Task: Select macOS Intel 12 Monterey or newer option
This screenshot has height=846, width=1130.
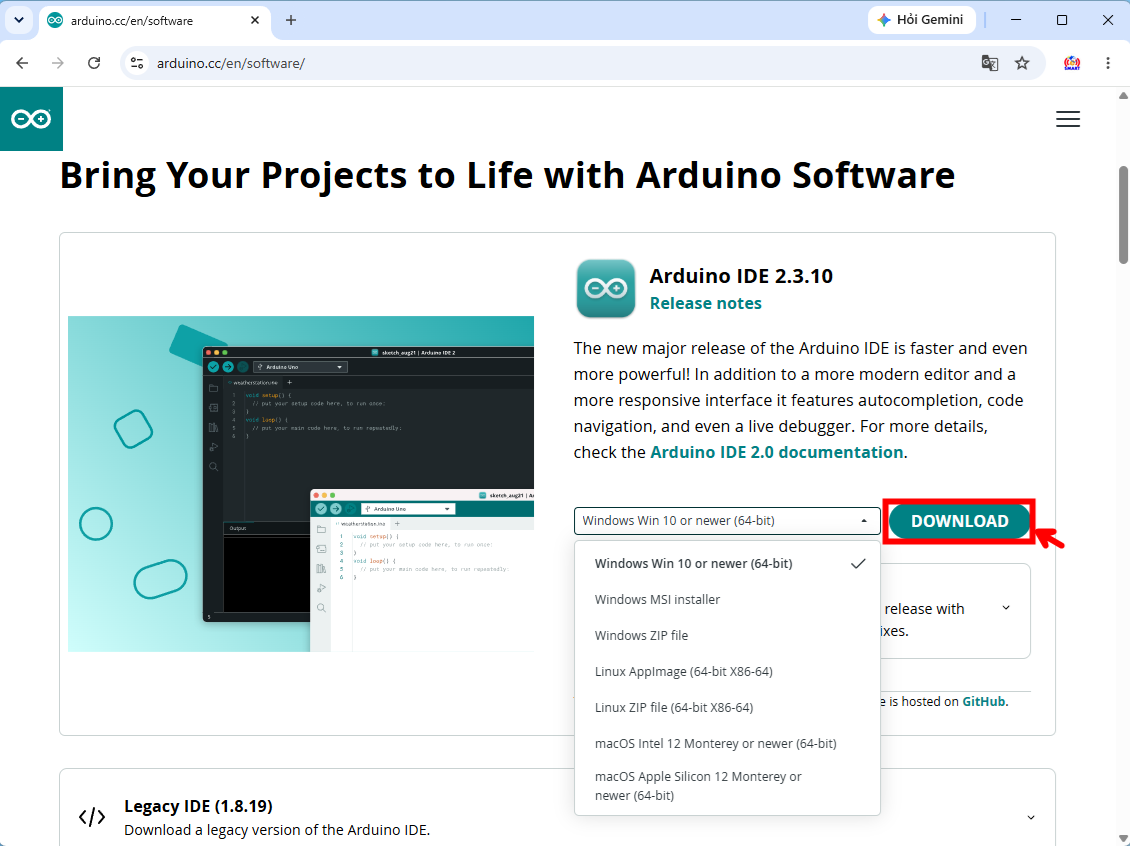Action: [726, 744]
